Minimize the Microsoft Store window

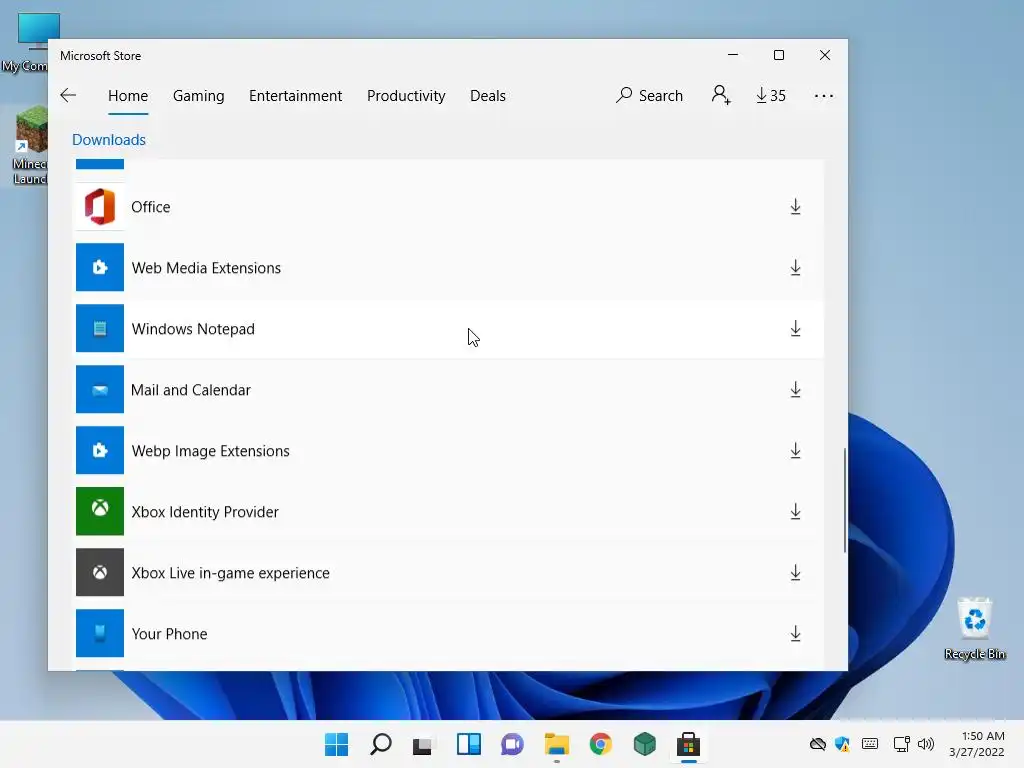point(733,56)
